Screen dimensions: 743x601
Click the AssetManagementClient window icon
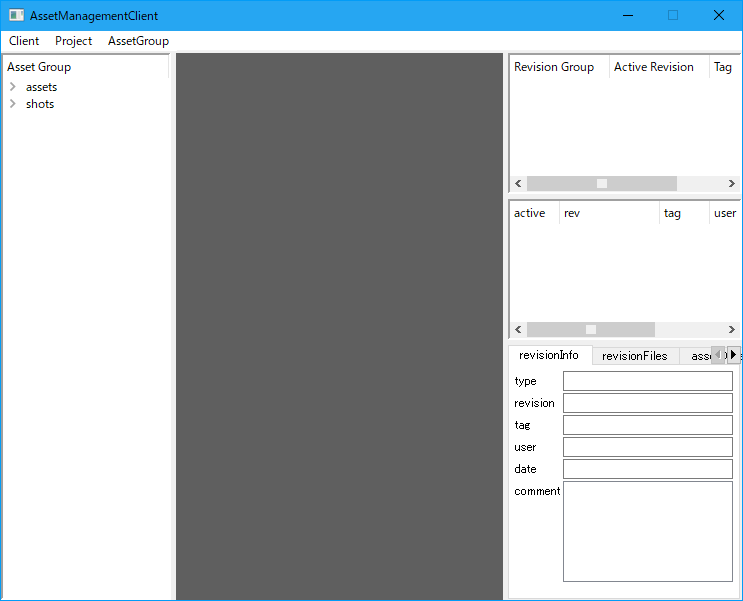(16, 15)
